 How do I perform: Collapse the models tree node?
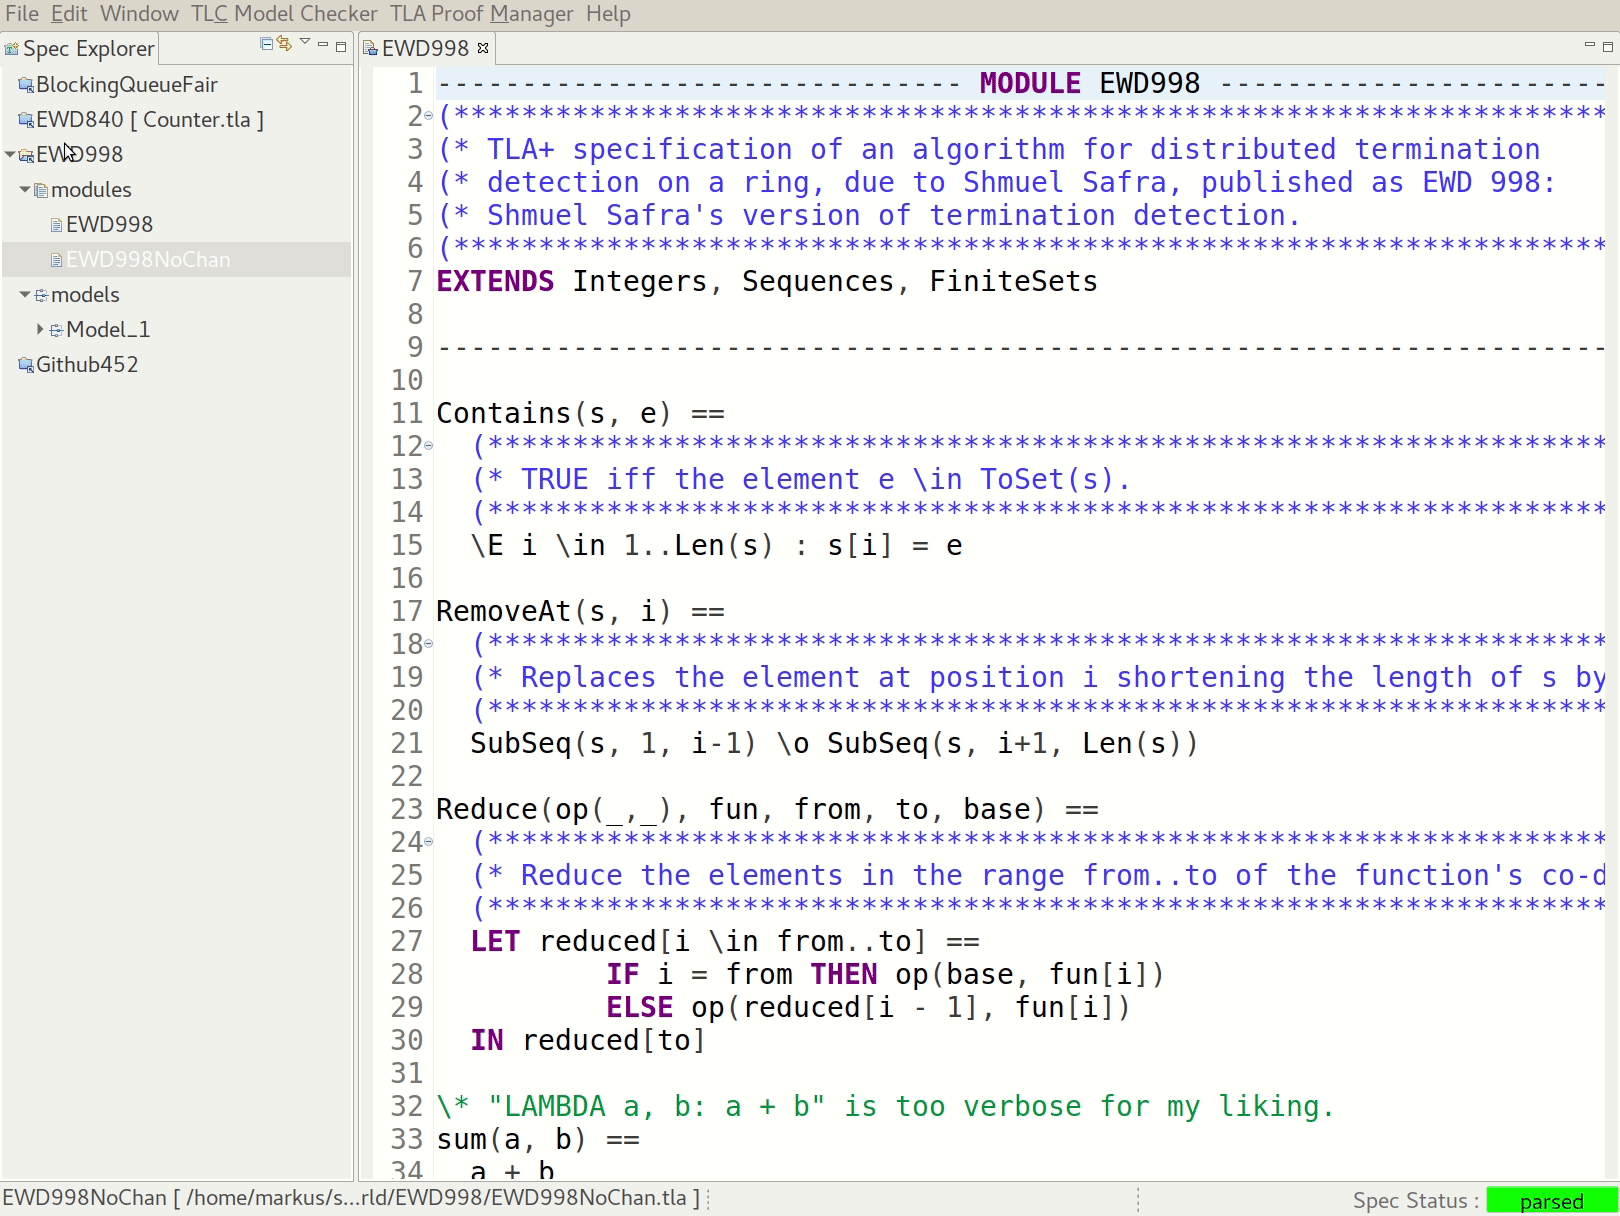coord(24,294)
